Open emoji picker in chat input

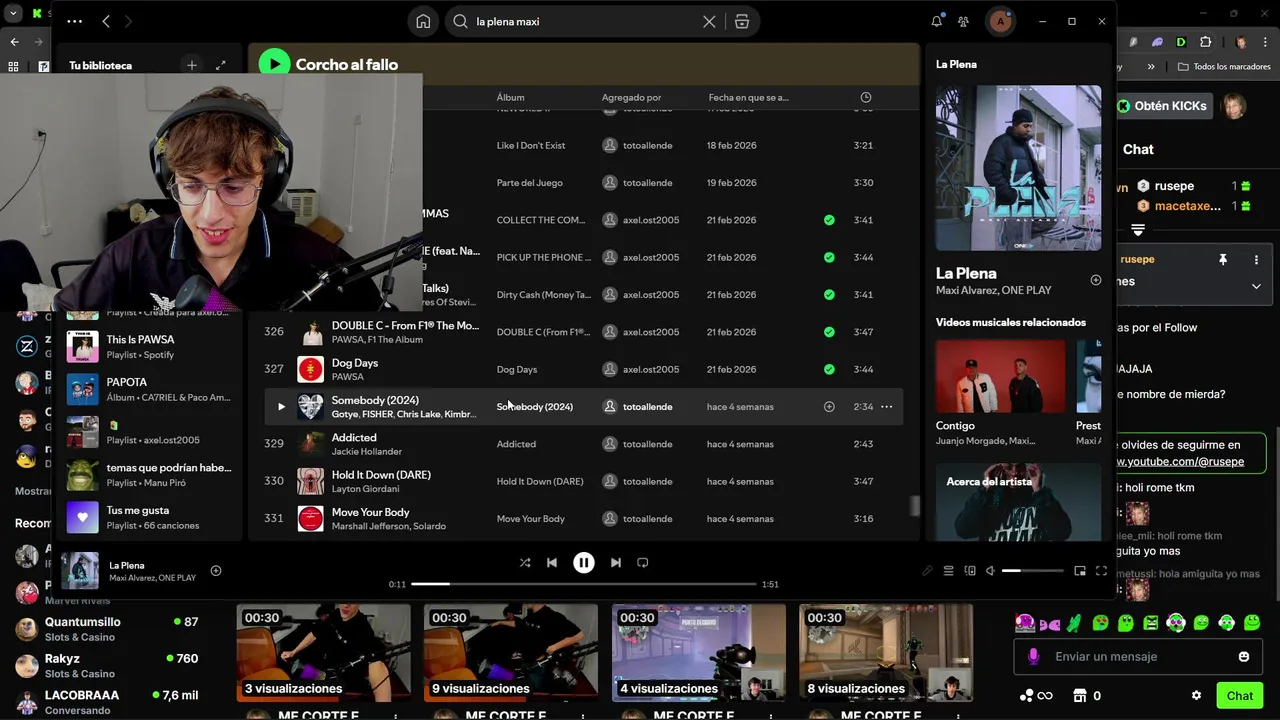coord(1244,657)
